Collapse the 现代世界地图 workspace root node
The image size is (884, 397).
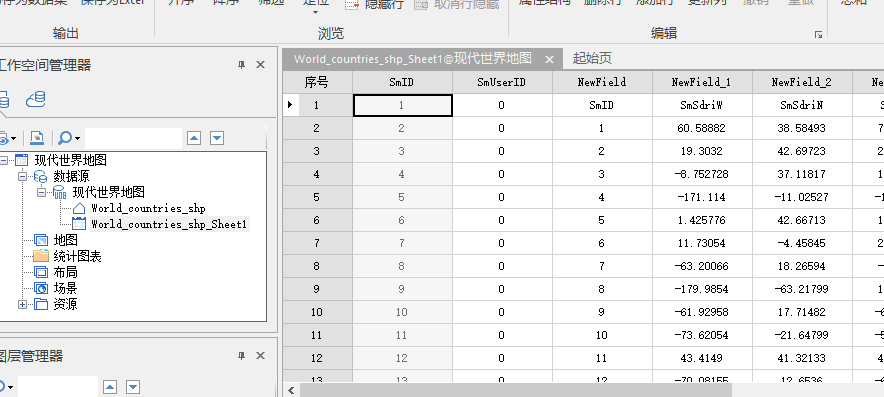coord(4,161)
